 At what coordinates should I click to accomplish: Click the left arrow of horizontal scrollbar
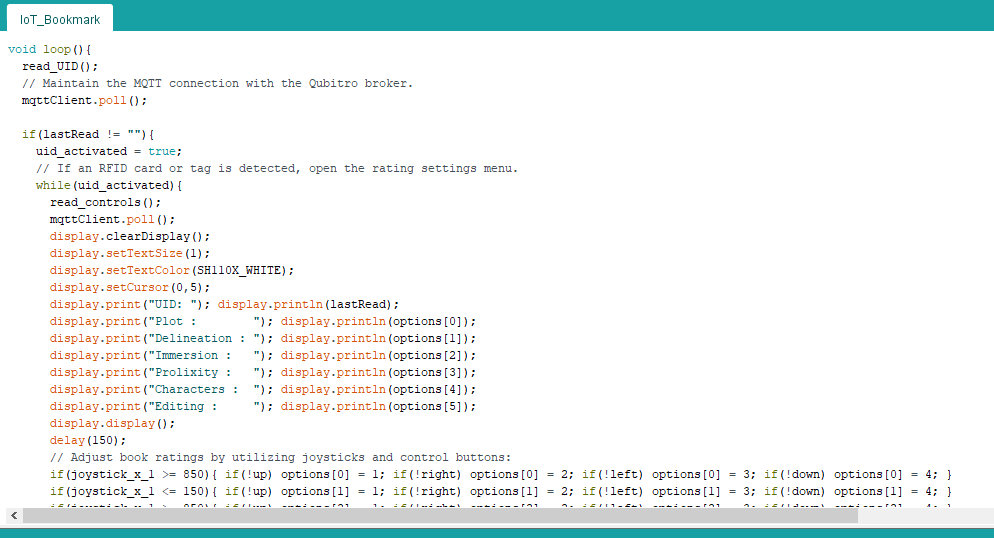tap(13, 515)
